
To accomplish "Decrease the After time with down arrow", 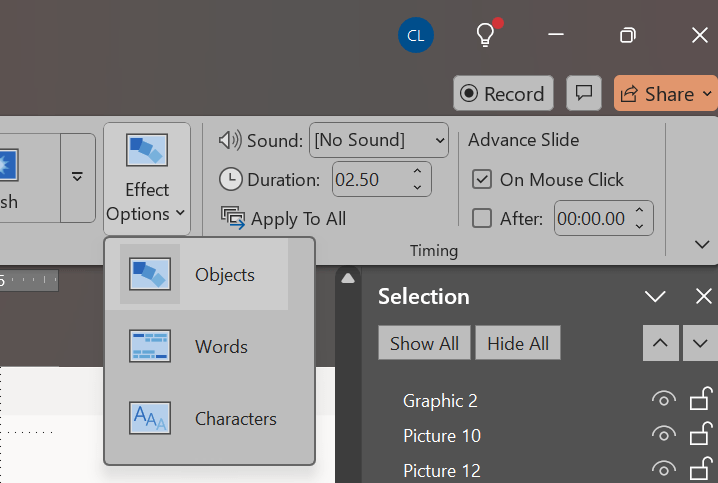I will tap(640, 226).
